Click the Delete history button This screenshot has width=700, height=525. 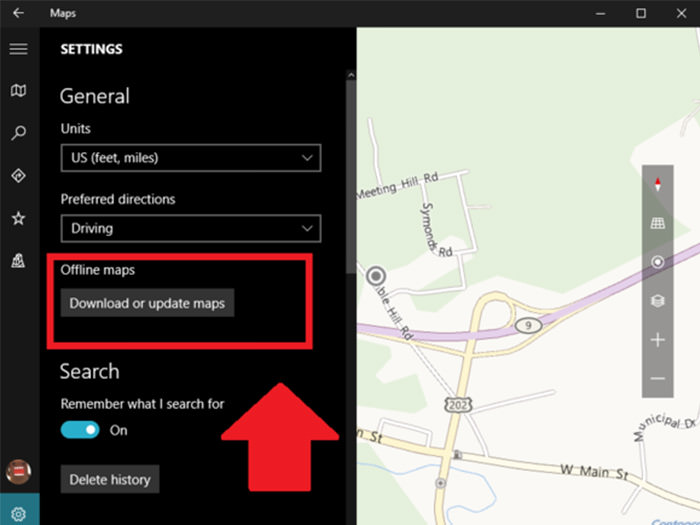tap(110, 480)
